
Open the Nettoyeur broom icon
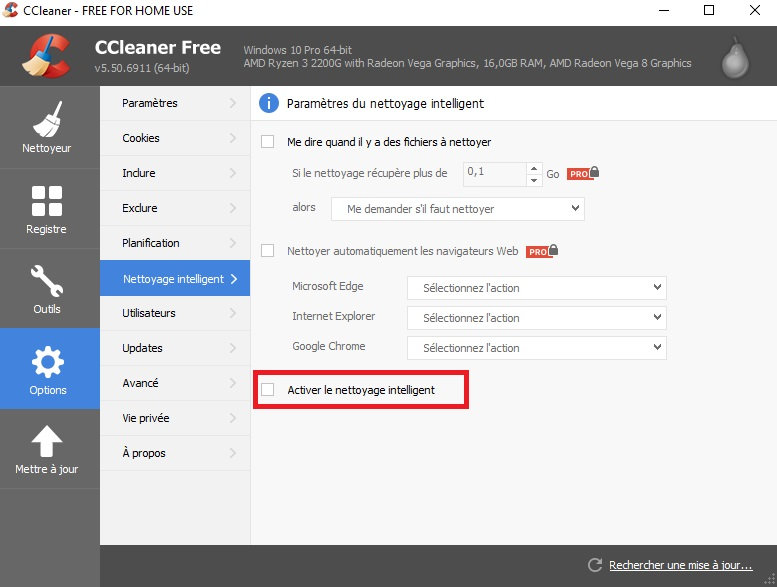48,120
